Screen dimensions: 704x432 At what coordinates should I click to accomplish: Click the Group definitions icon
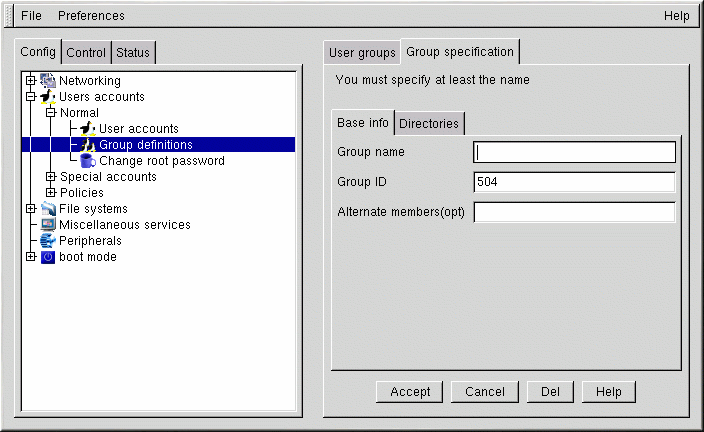pos(88,145)
